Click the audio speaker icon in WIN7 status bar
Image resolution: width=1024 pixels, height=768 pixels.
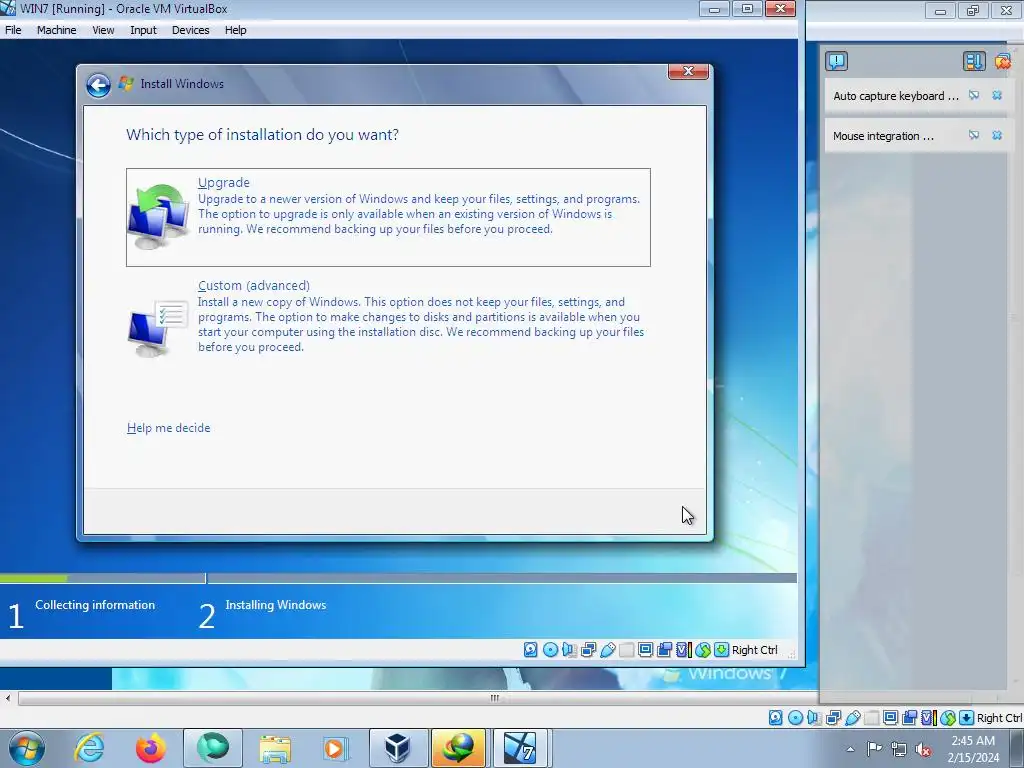pyautogui.click(x=569, y=650)
